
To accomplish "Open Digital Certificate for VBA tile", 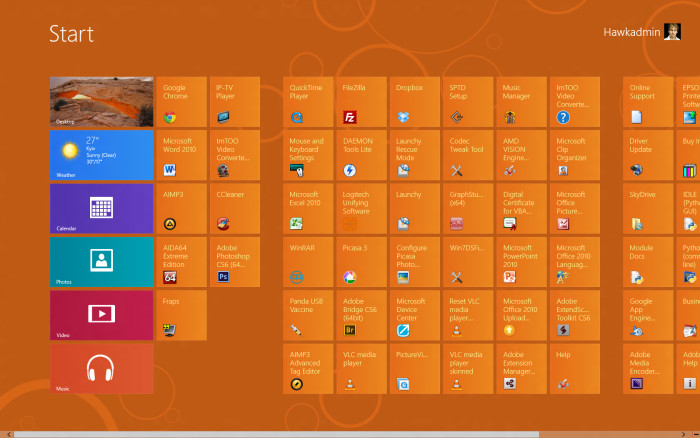I will point(521,209).
